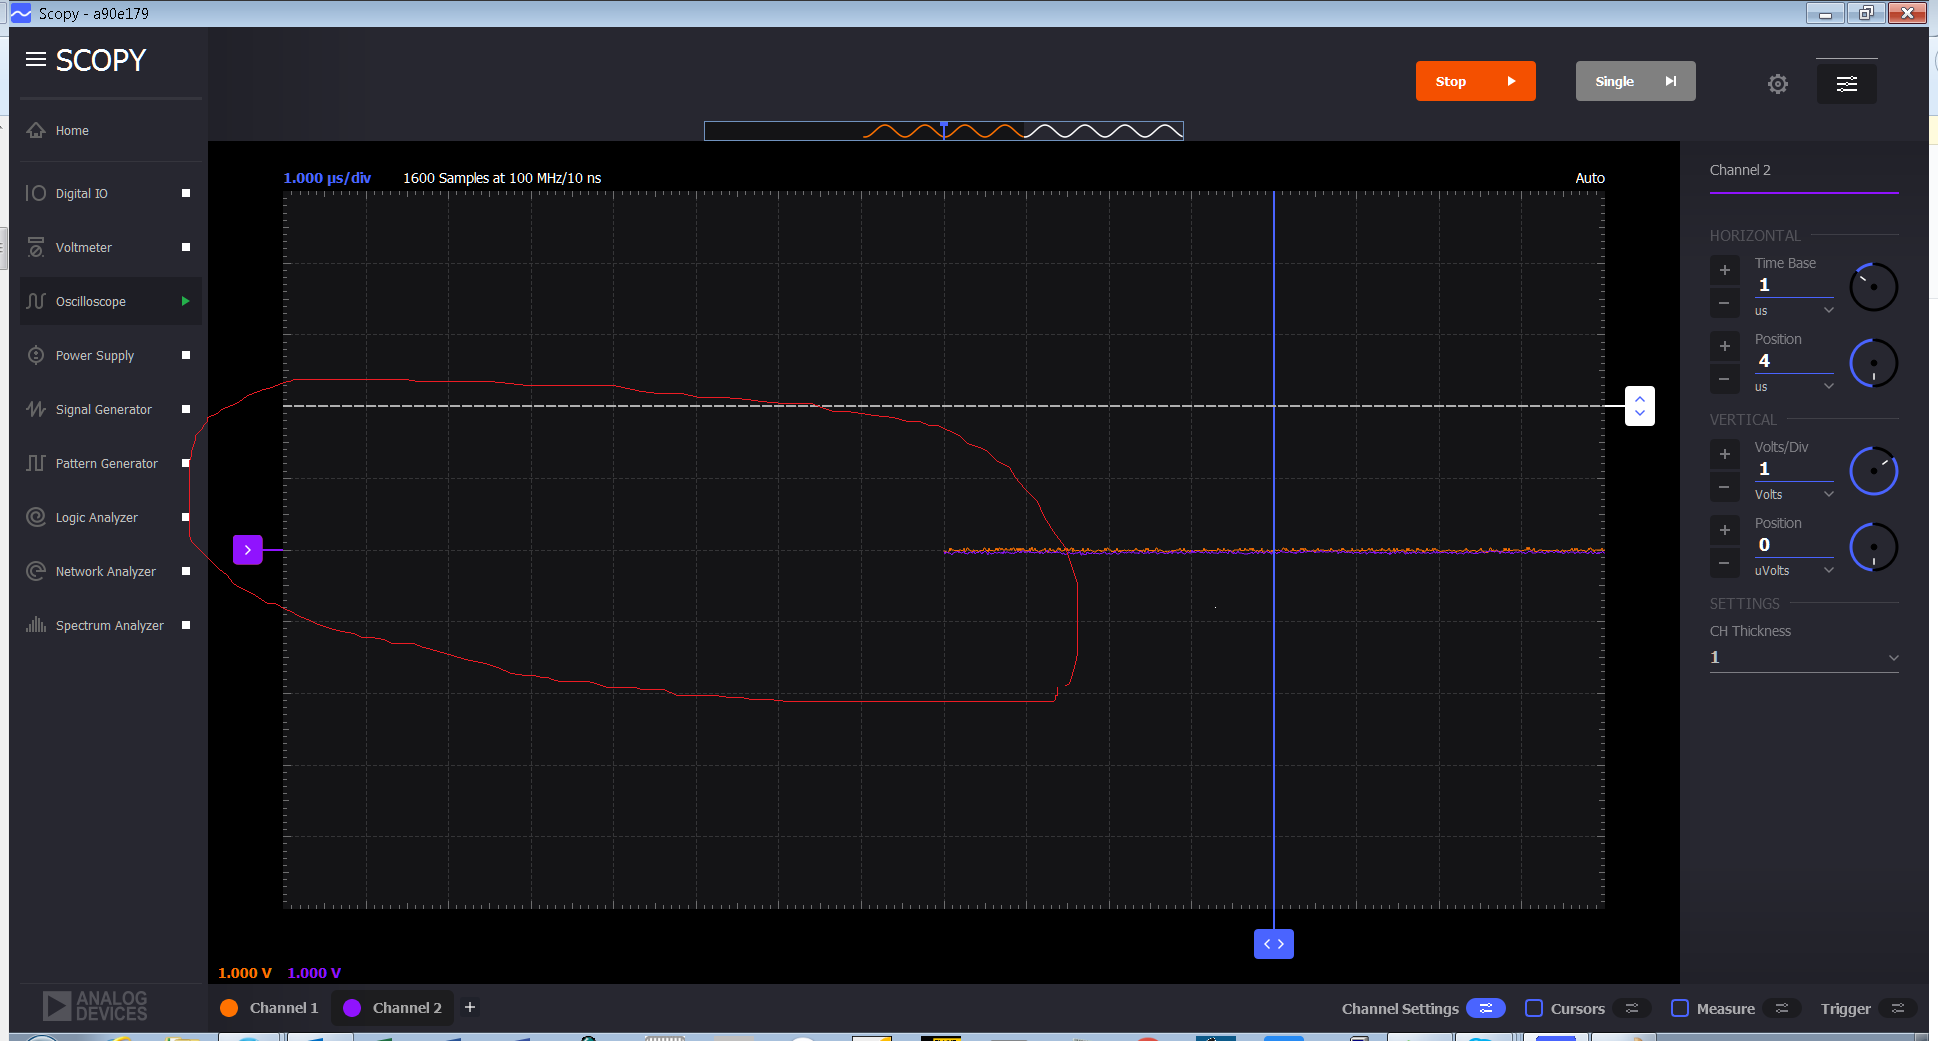The height and width of the screenshot is (1041, 1938).
Task: Select the Channel 2 tab
Action: pos(393,1008)
